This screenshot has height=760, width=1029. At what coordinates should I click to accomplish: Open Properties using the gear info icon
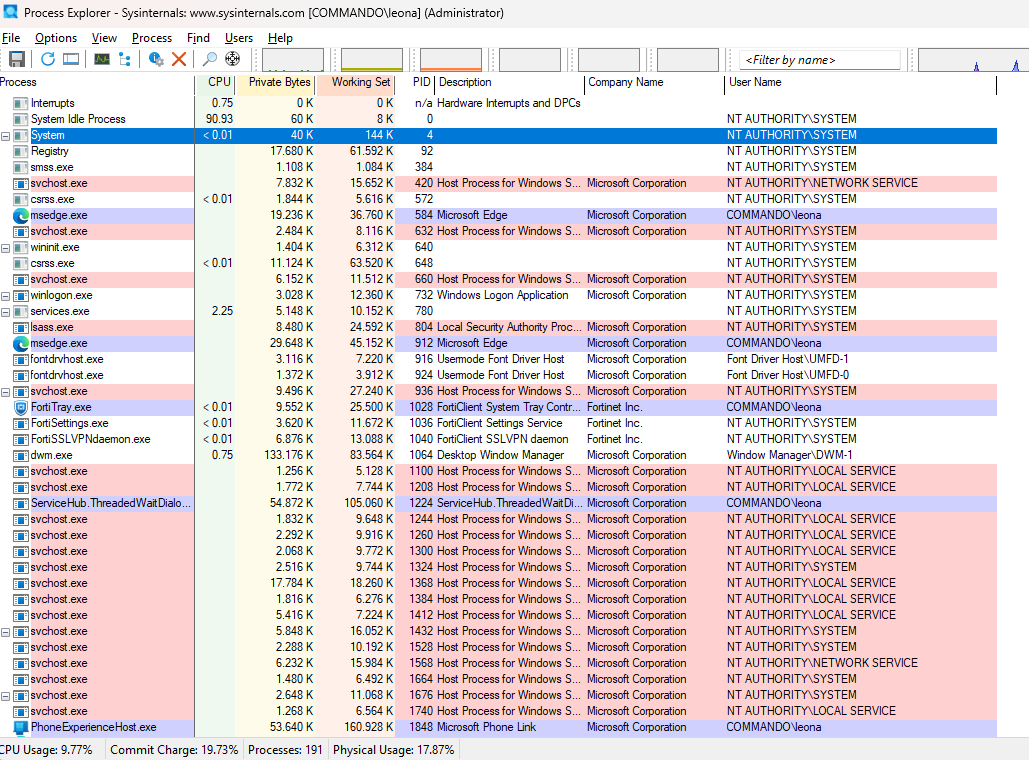[156, 60]
